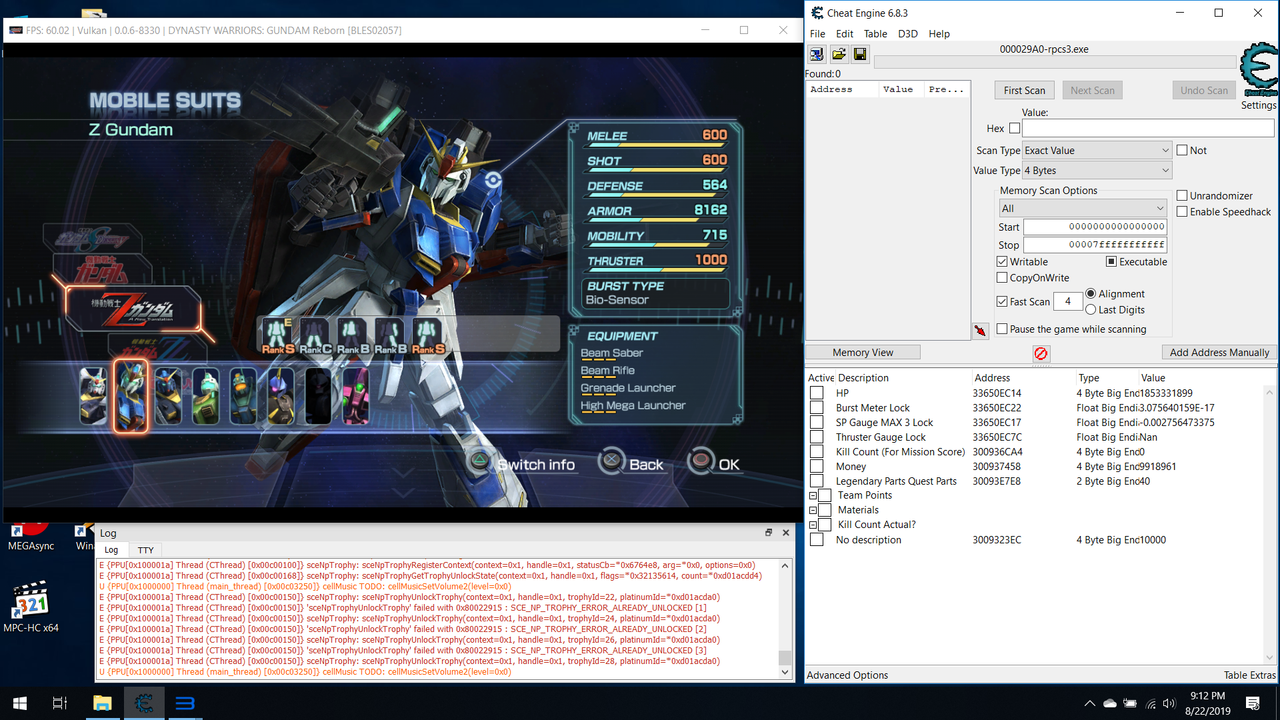Focus the Value input field
Image resolution: width=1280 pixels, height=720 pixels.
1147,127
